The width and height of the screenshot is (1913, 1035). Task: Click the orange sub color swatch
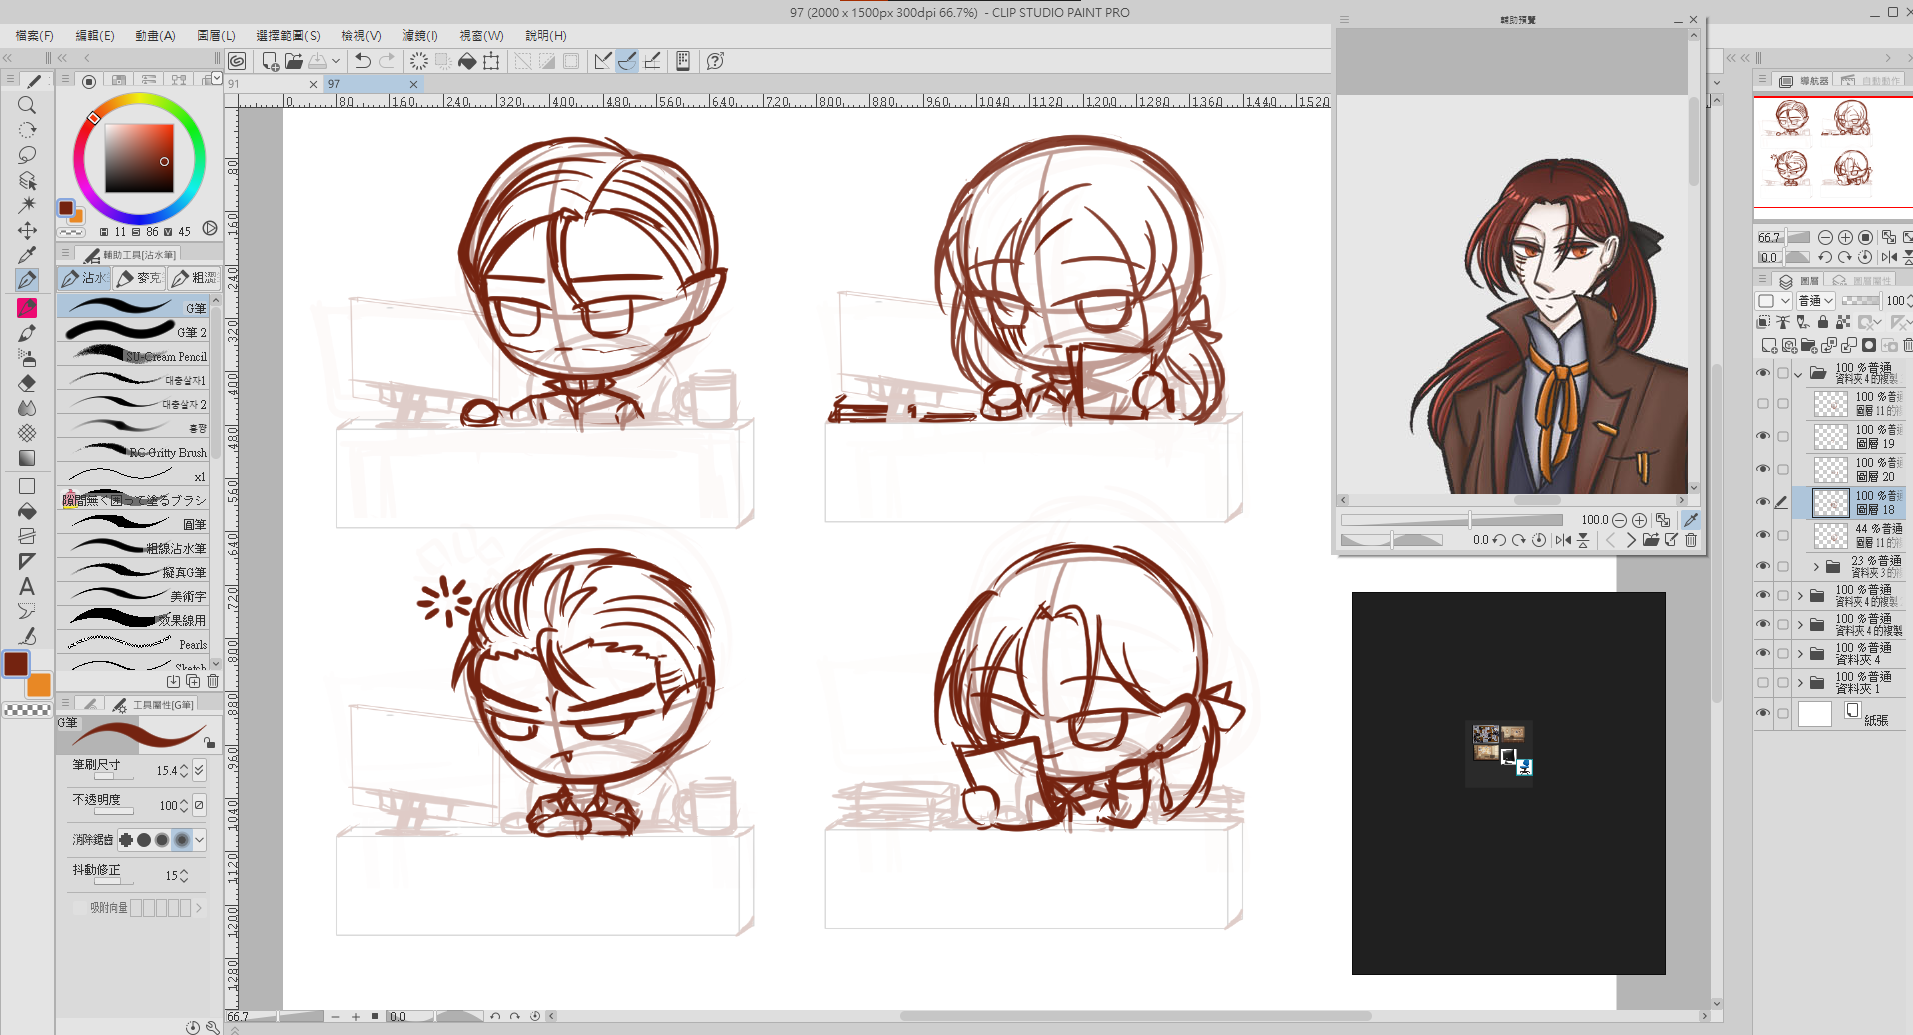(x=39, y=685)
